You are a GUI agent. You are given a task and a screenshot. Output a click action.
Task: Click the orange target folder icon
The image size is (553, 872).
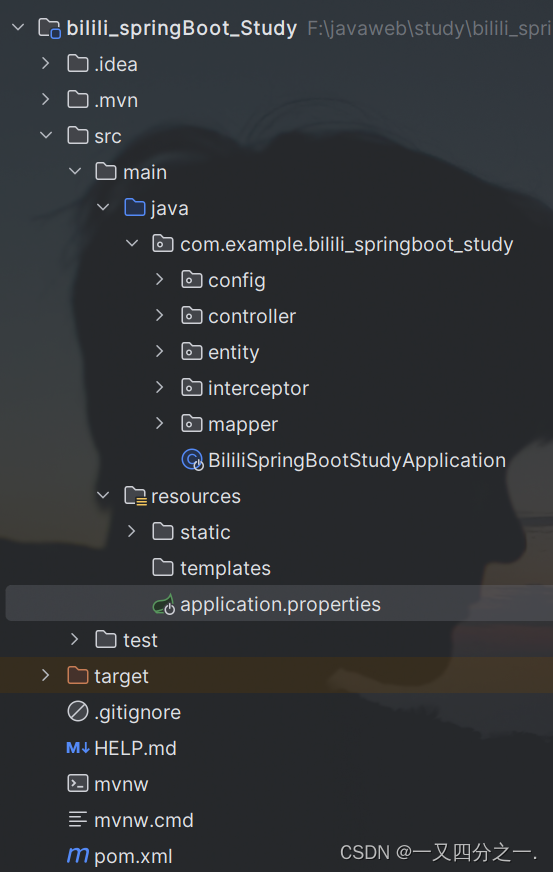pyautogui.click(x=78, y=675)
